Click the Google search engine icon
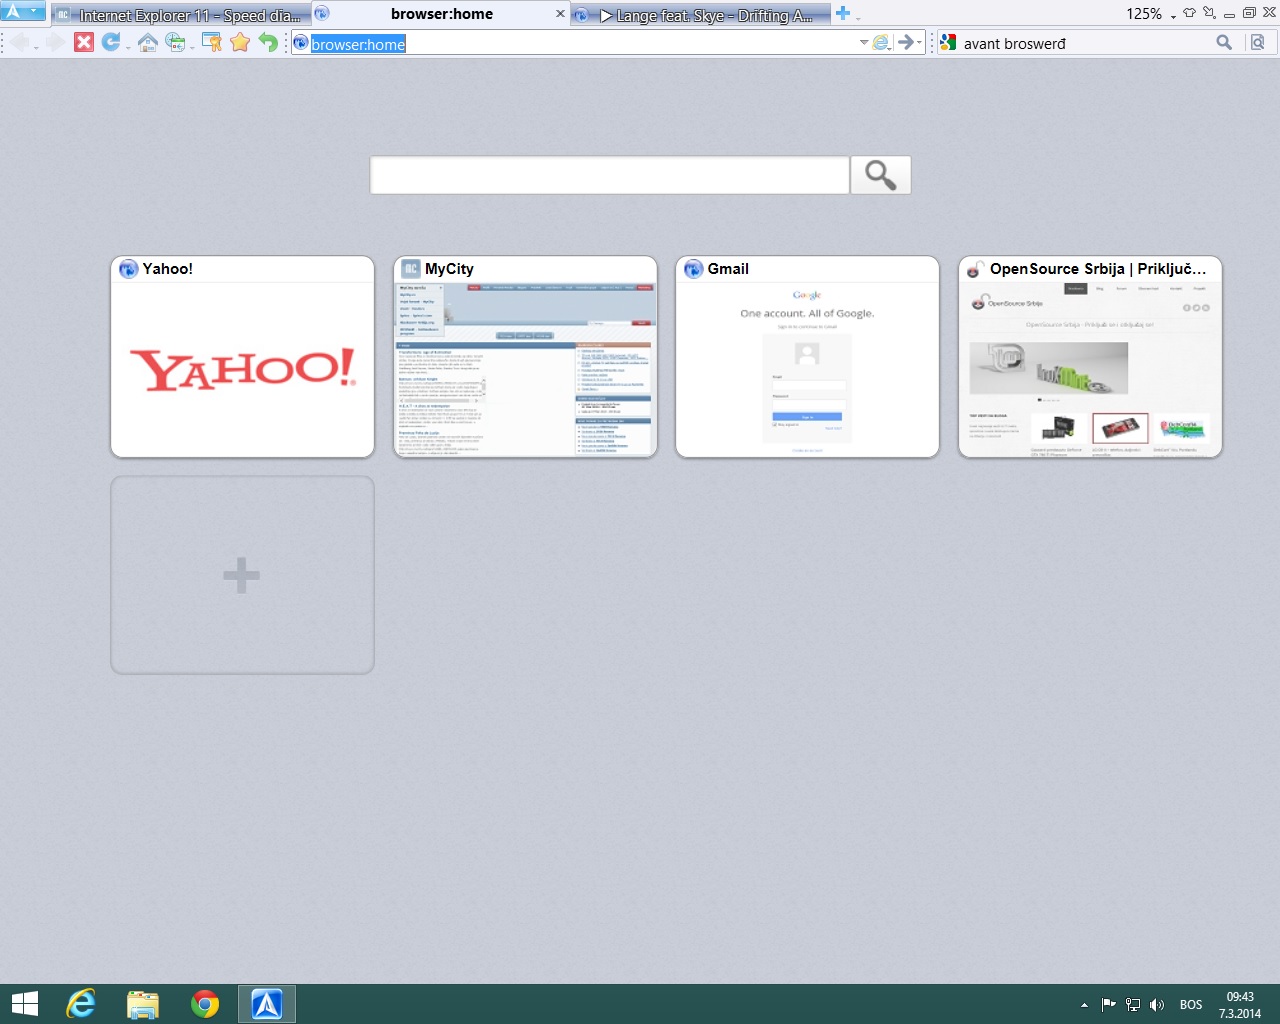 click(x=948, y=43)
